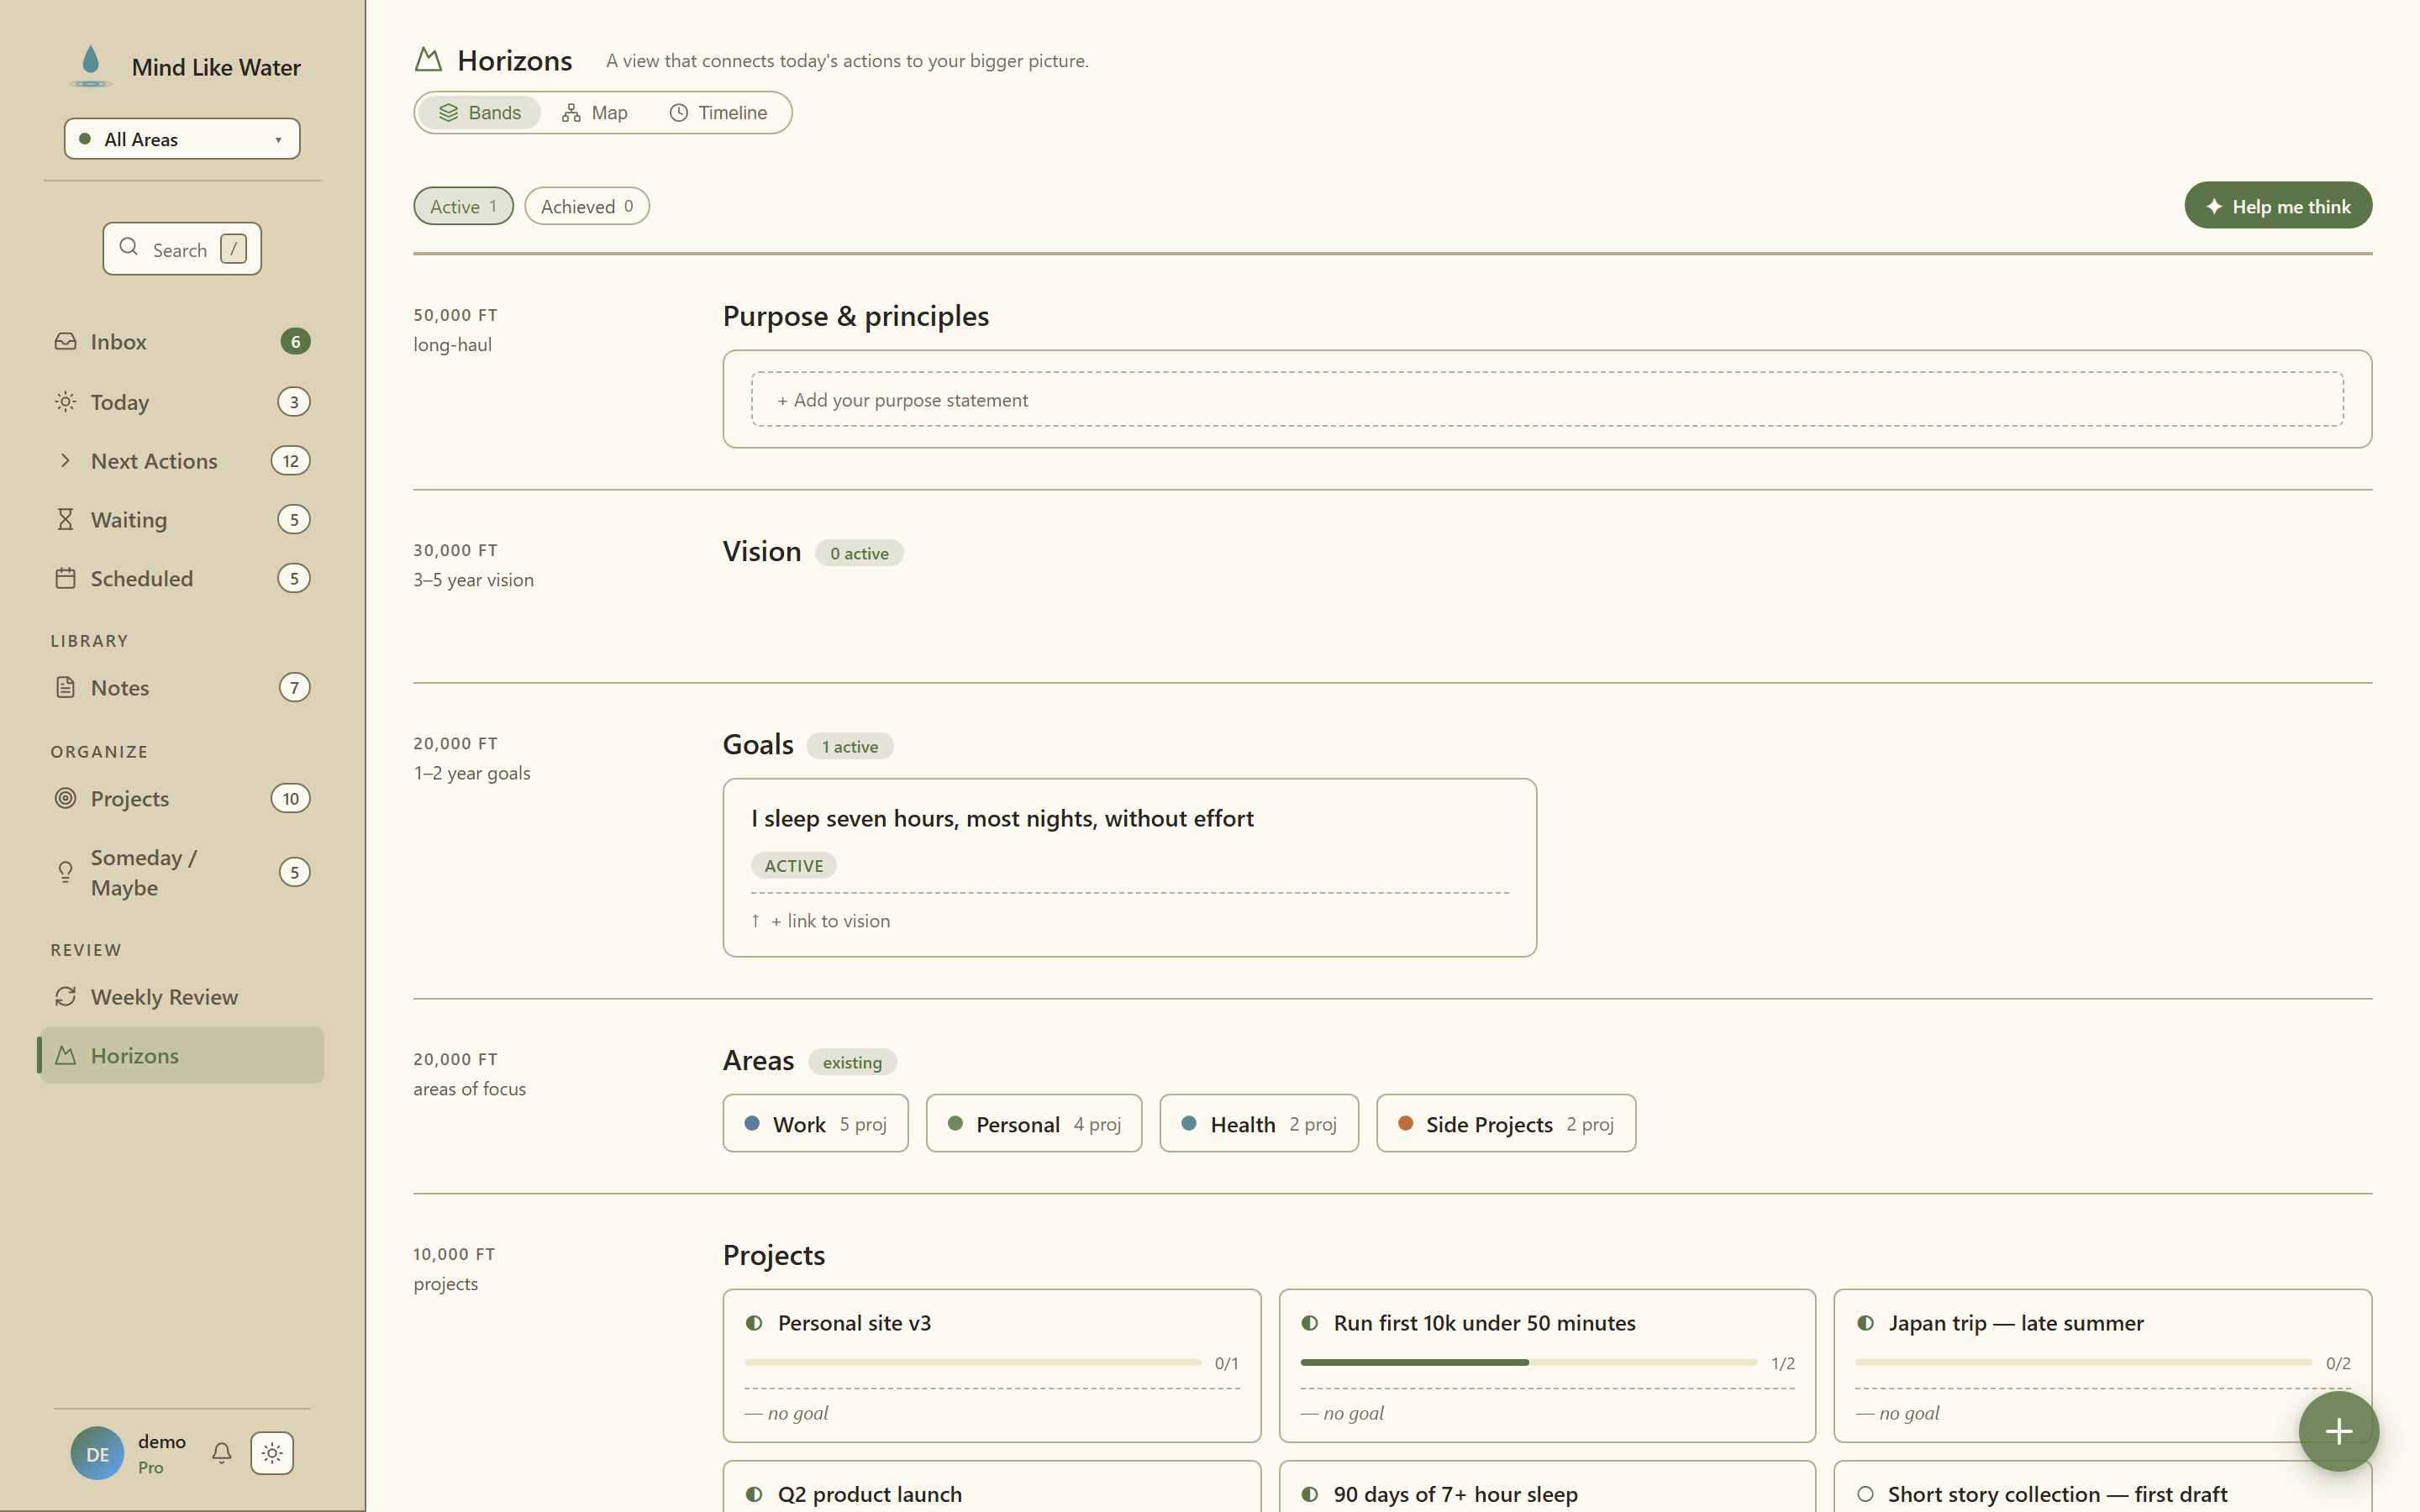Screen dimensions: 2420x1512
Task: Click the Horizons mountain icon in sidebar
Action: tap(65, 1055)
